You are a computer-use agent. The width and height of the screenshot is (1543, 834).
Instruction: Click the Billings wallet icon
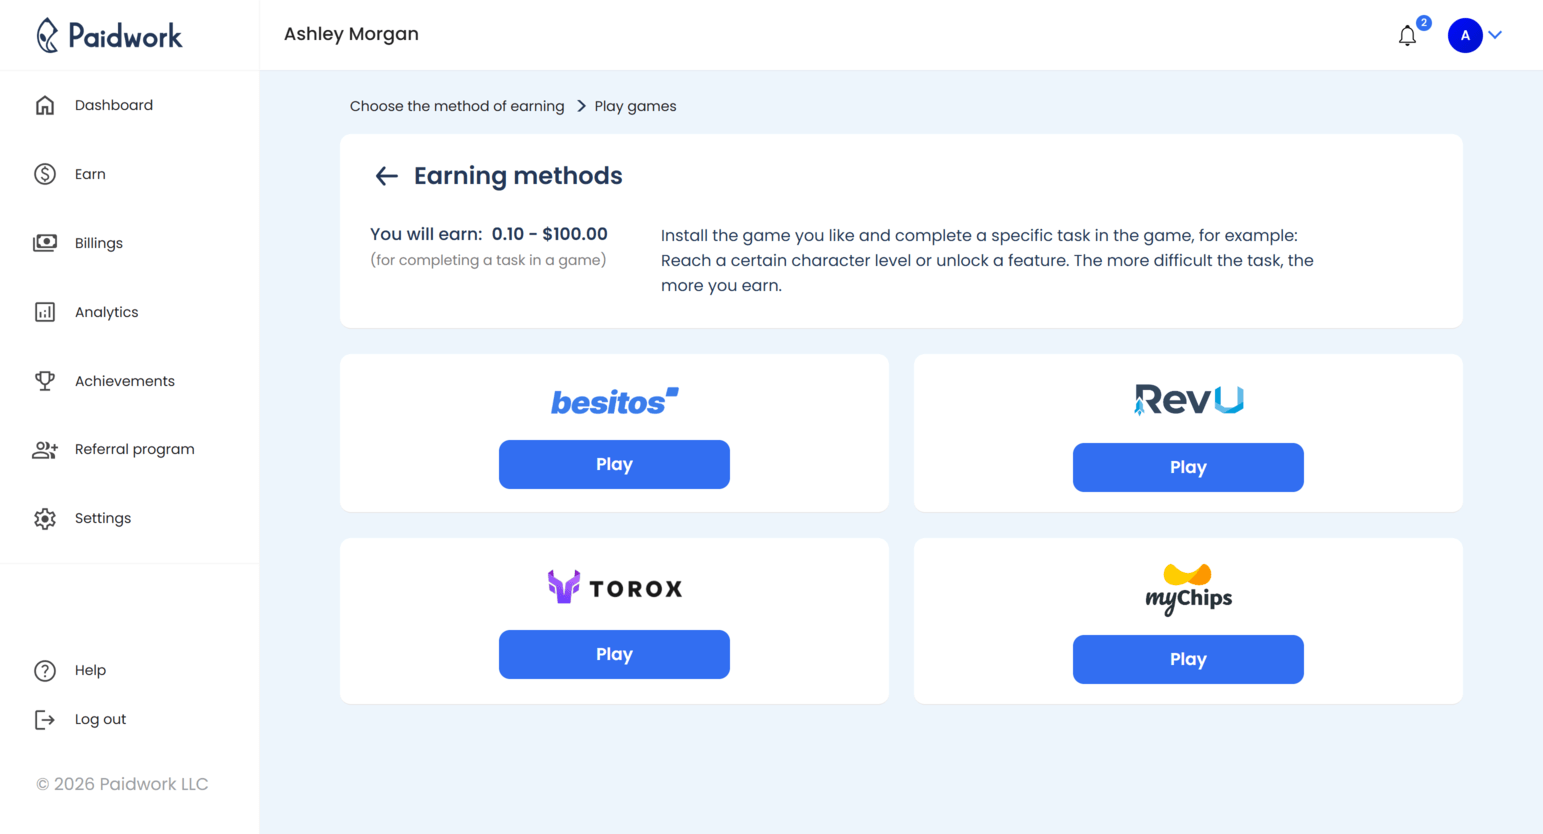[x=46, y=242]
